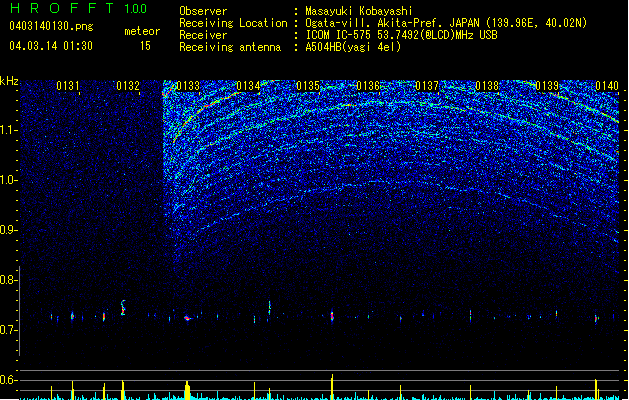The height and width of the screenshot is (400, 629).
Task: Click the 0140 time marker
Action: point(607,86)
